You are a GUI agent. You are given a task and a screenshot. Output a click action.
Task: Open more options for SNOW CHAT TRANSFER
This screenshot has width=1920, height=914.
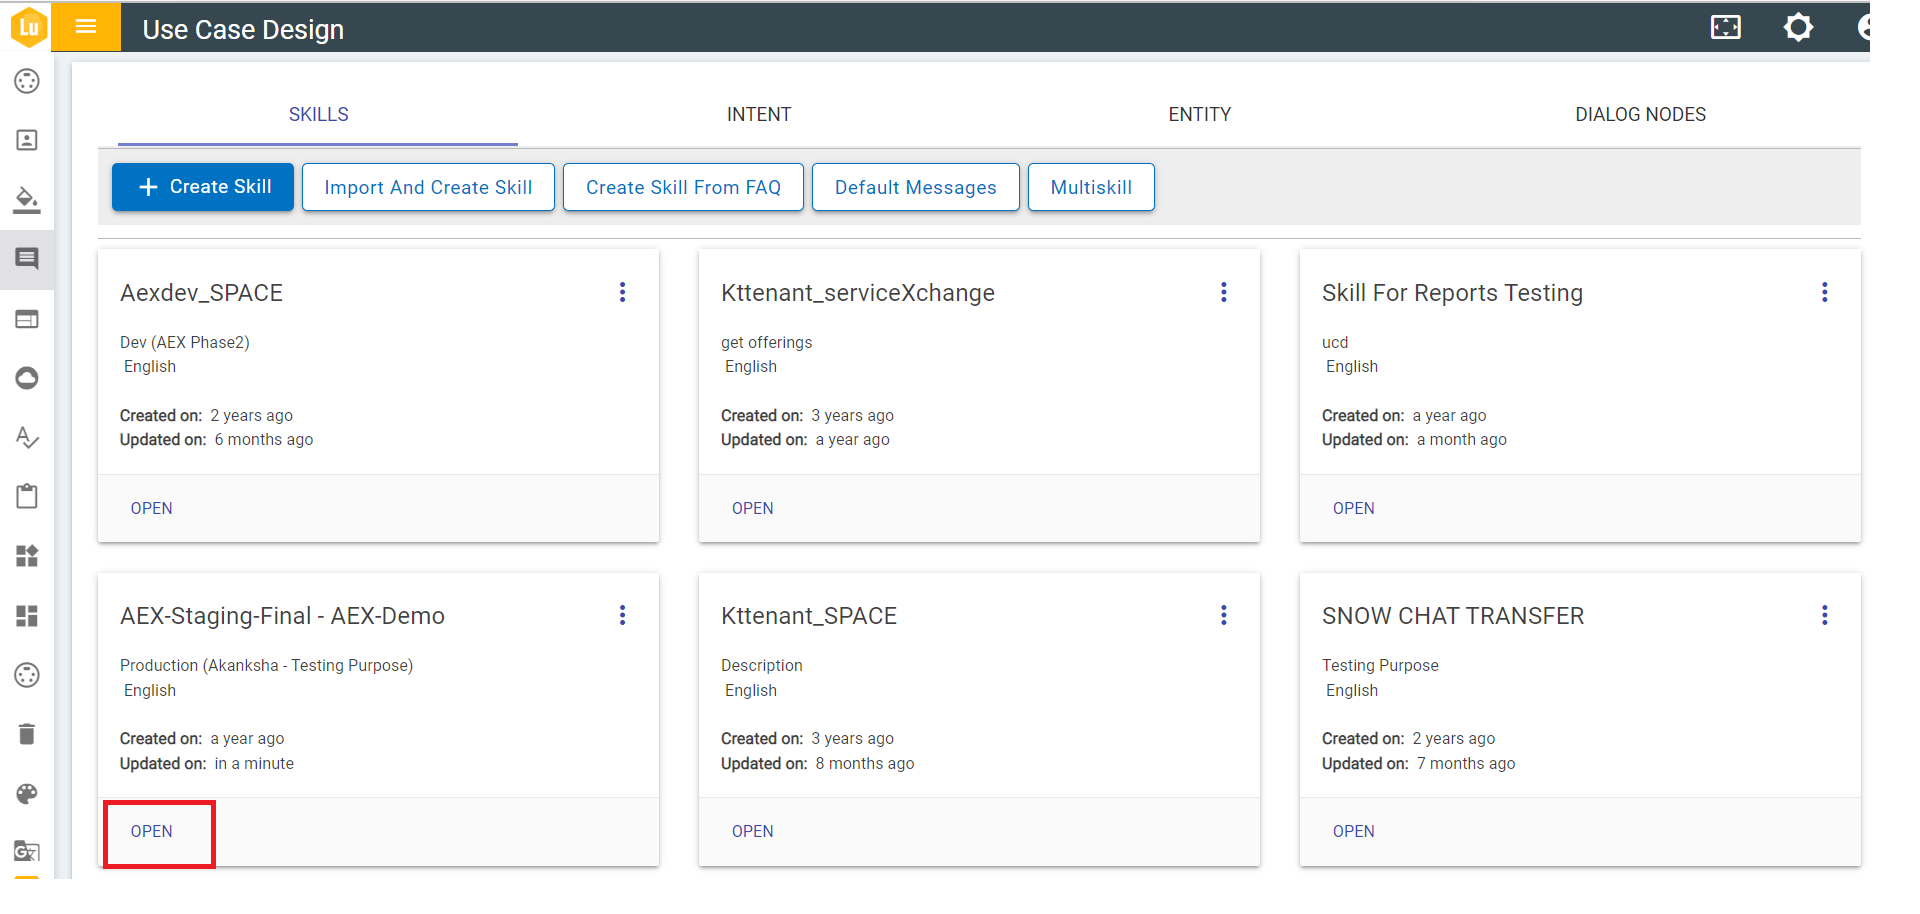[1824, 615]
